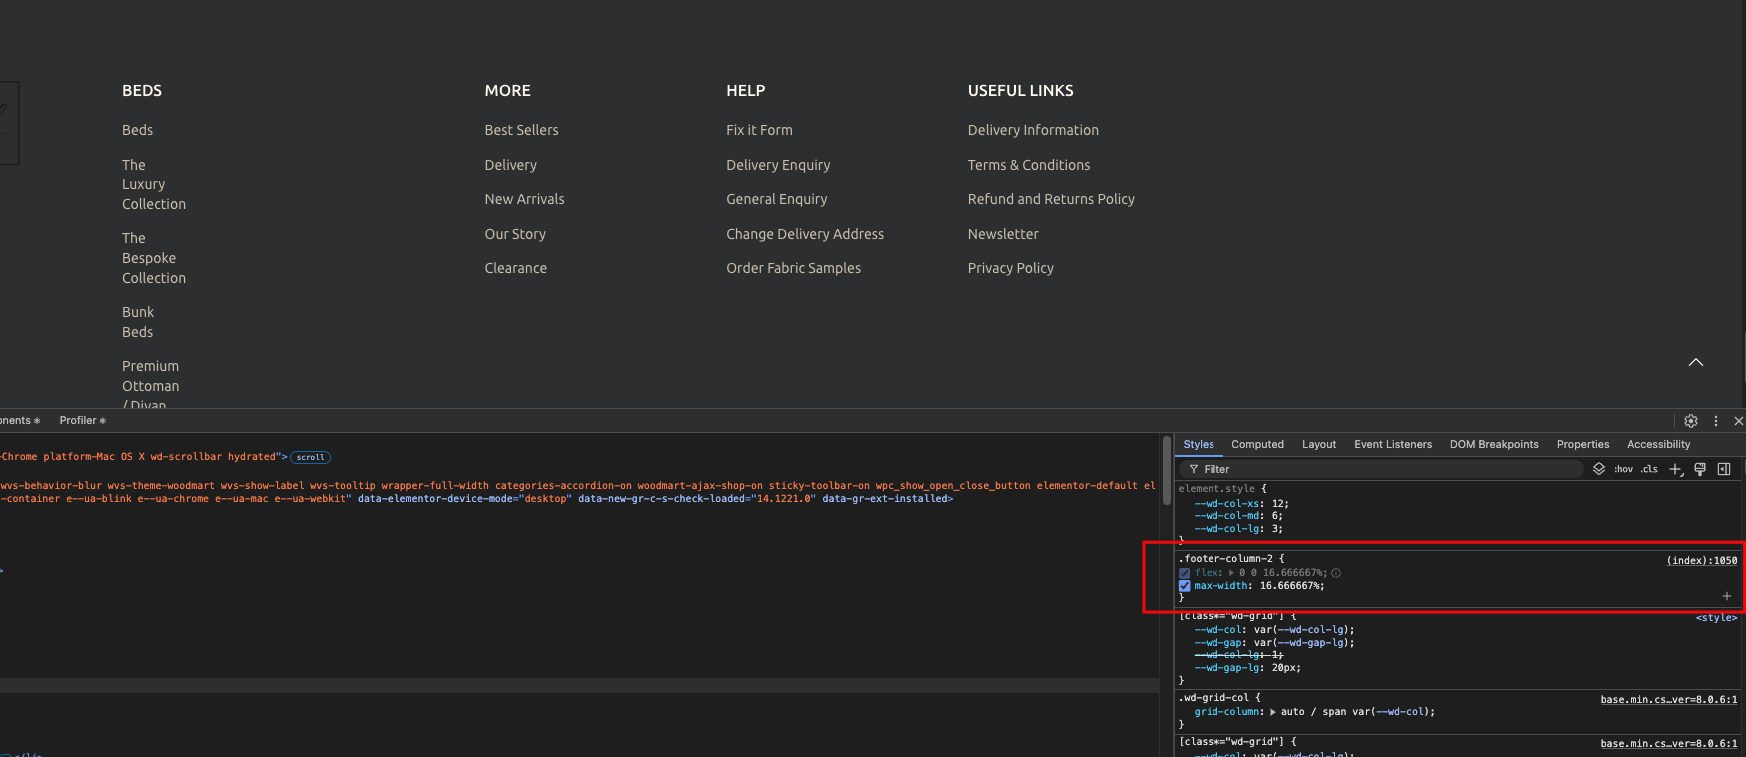Click the --wd-col-md value 6
The width and height of the screenshot is (1746, 757).
pyautogui.click(x=1274, y=516)
